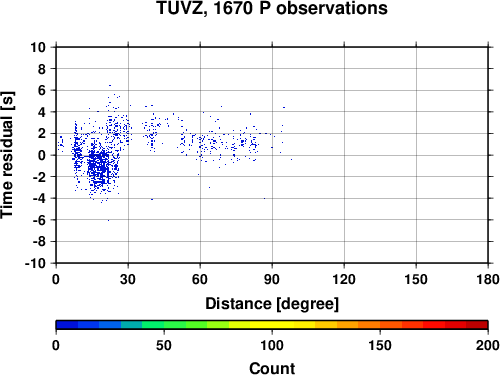Click the x-axis tick label '30'
500x375 pixels.
128,279
